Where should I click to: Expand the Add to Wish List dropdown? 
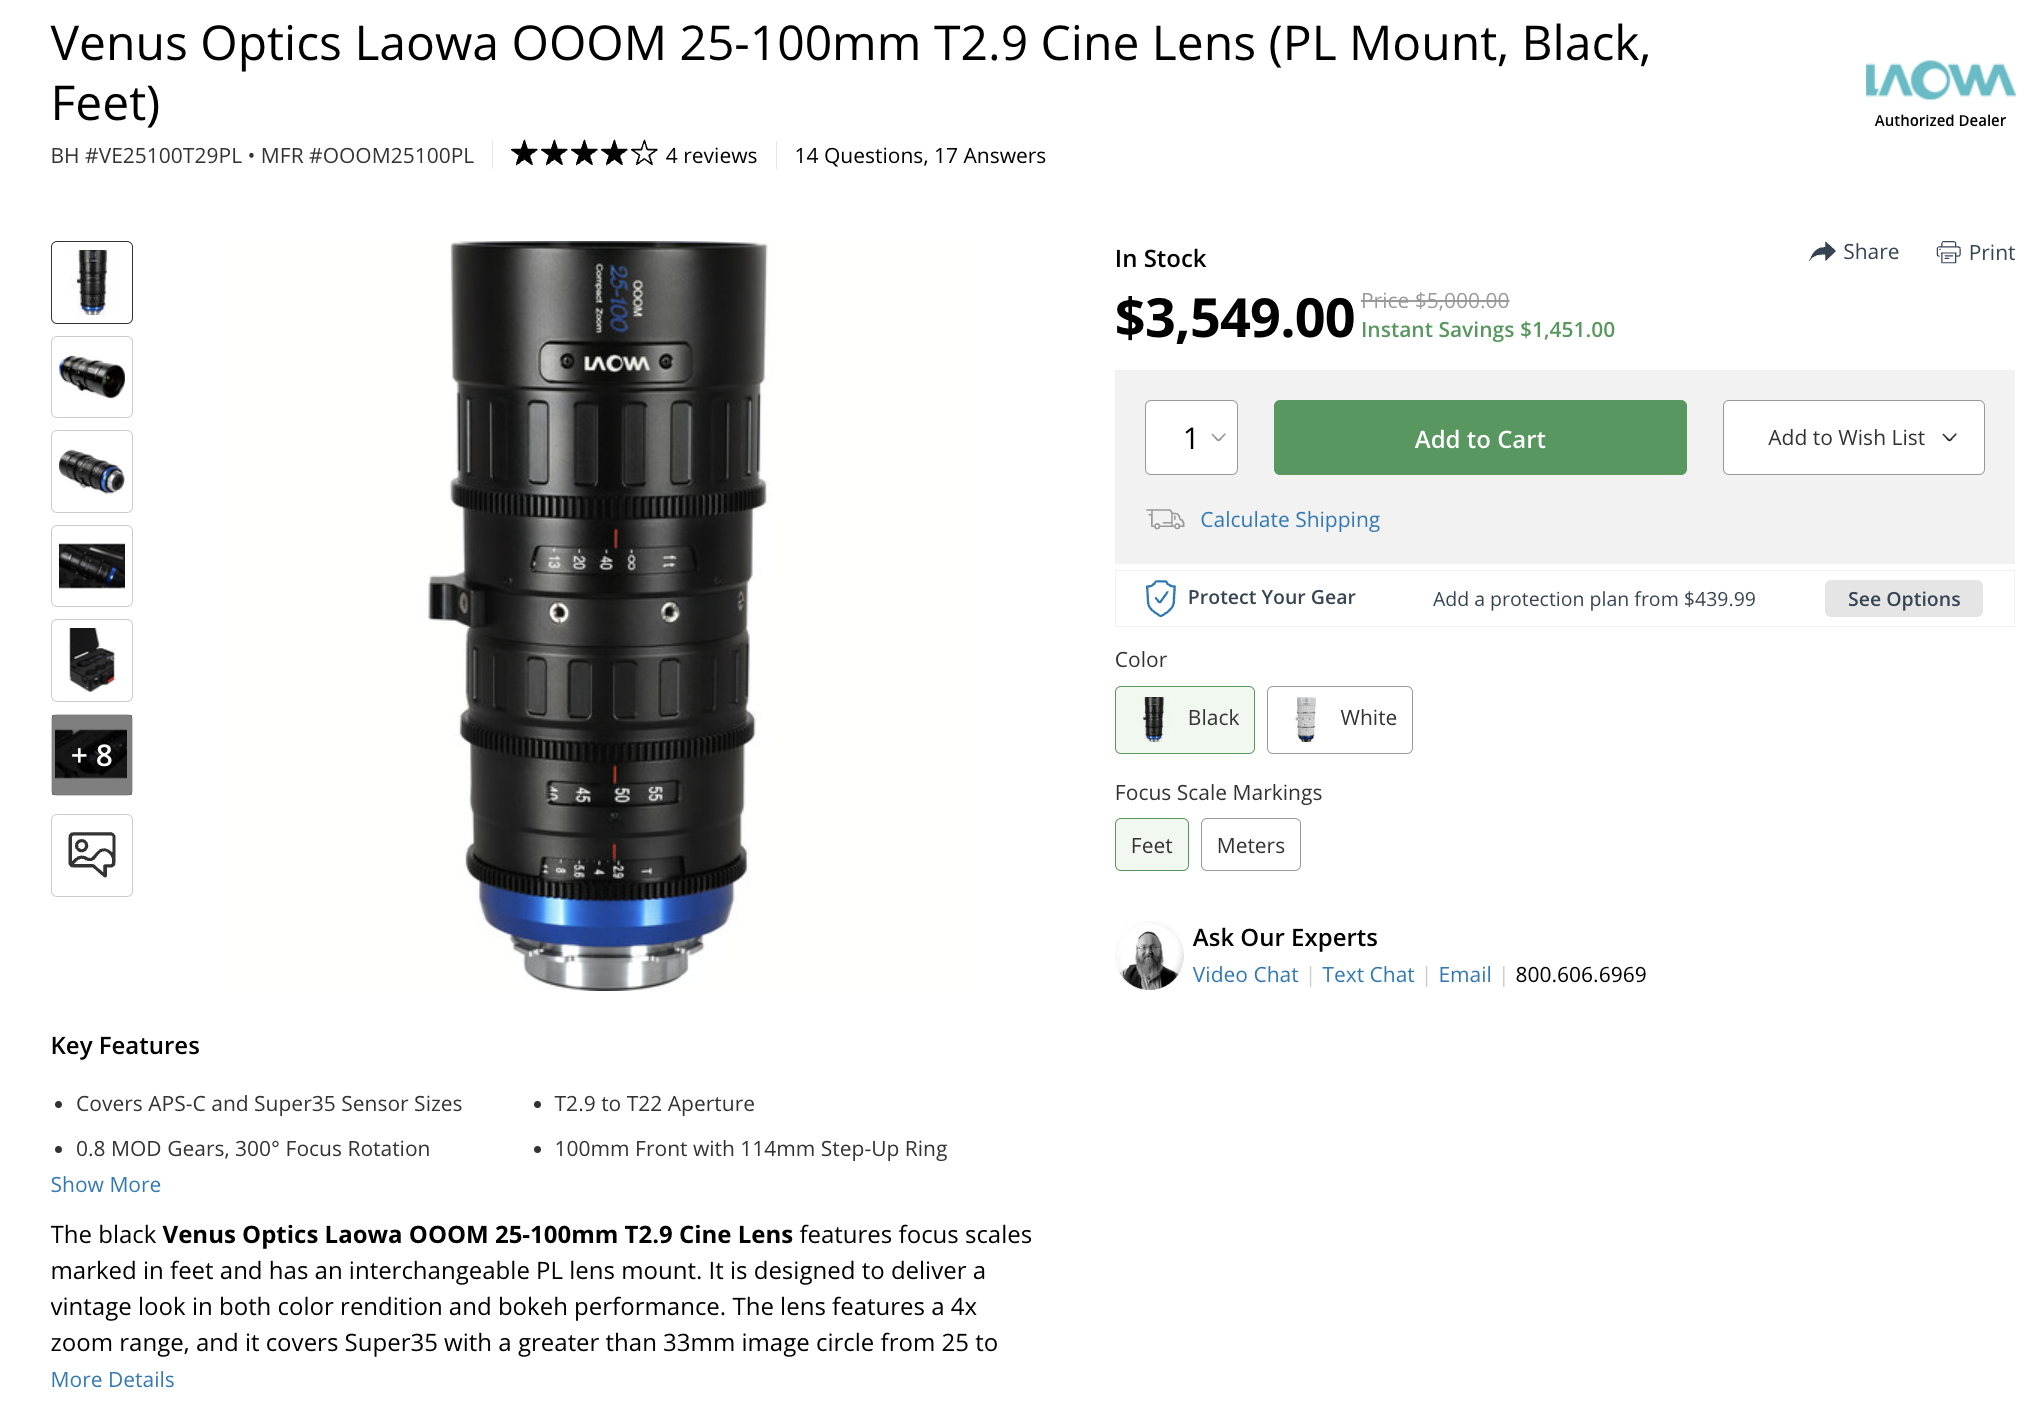1853,438
